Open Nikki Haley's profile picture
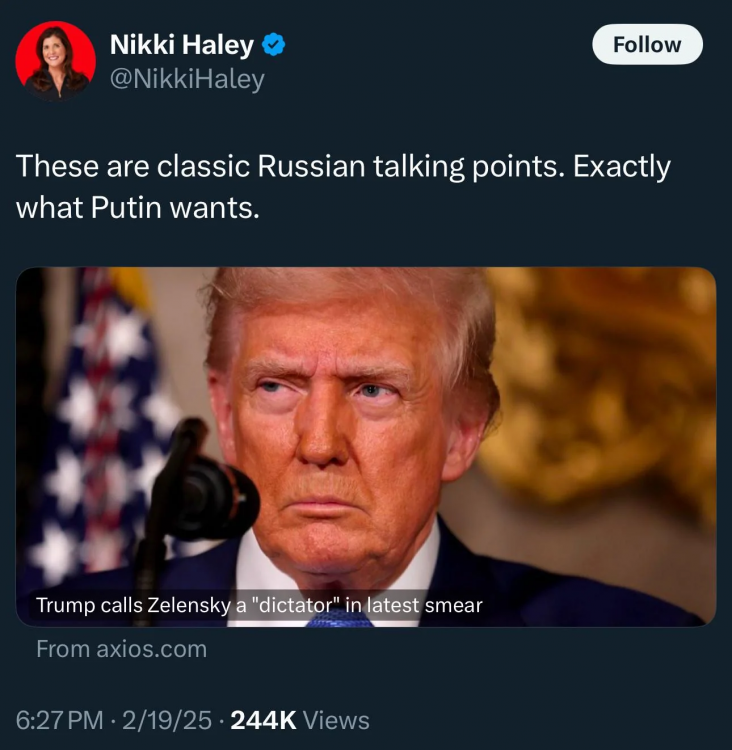732x750 pixels. click(x=55, y=60)
